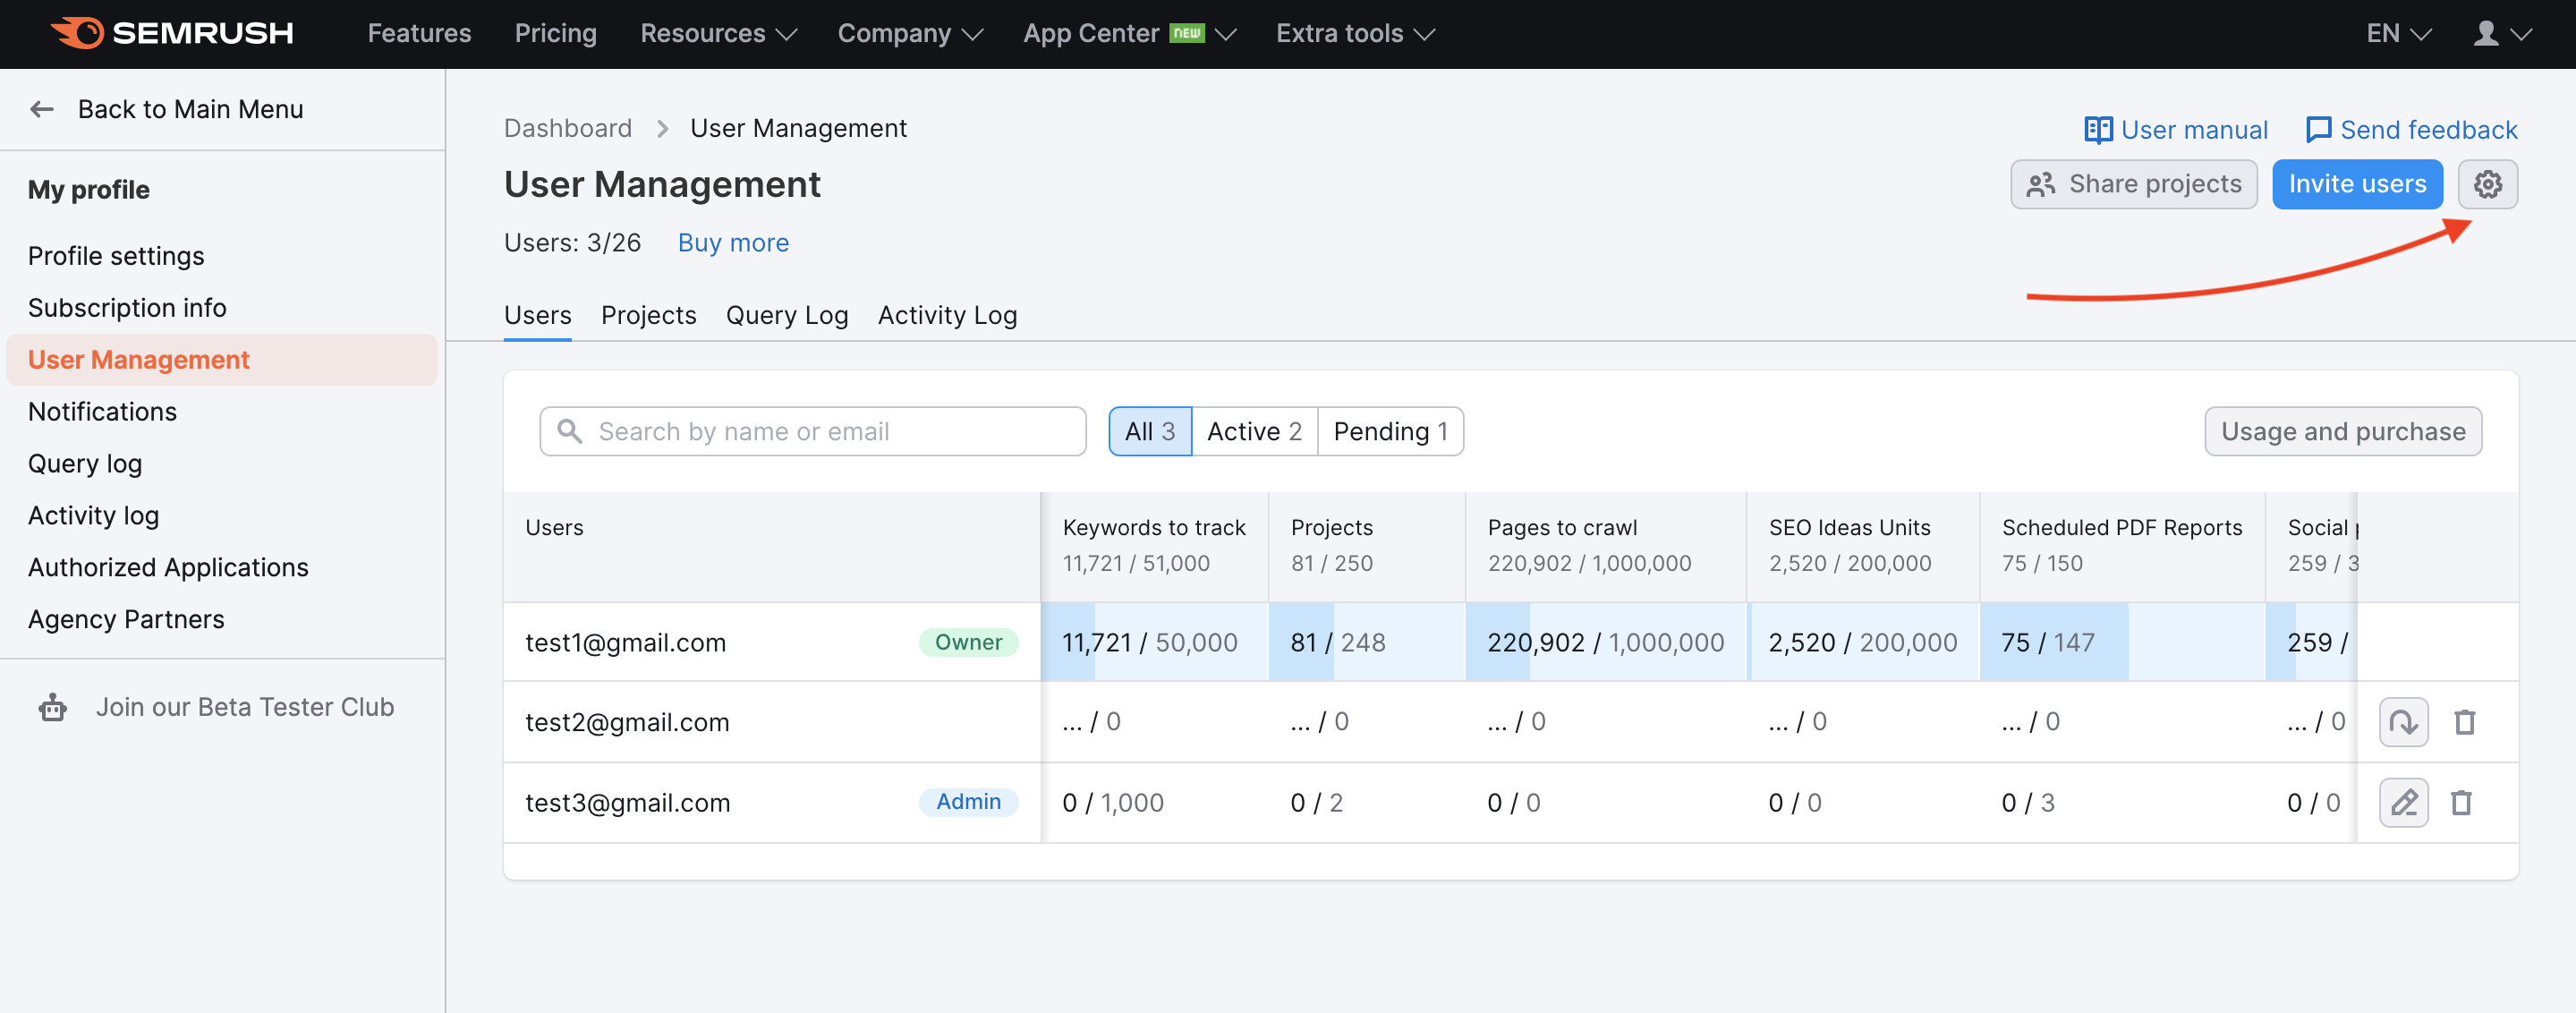Switch to the Projects tab
Screen dimensions: 2576x1013
(647, 315)
